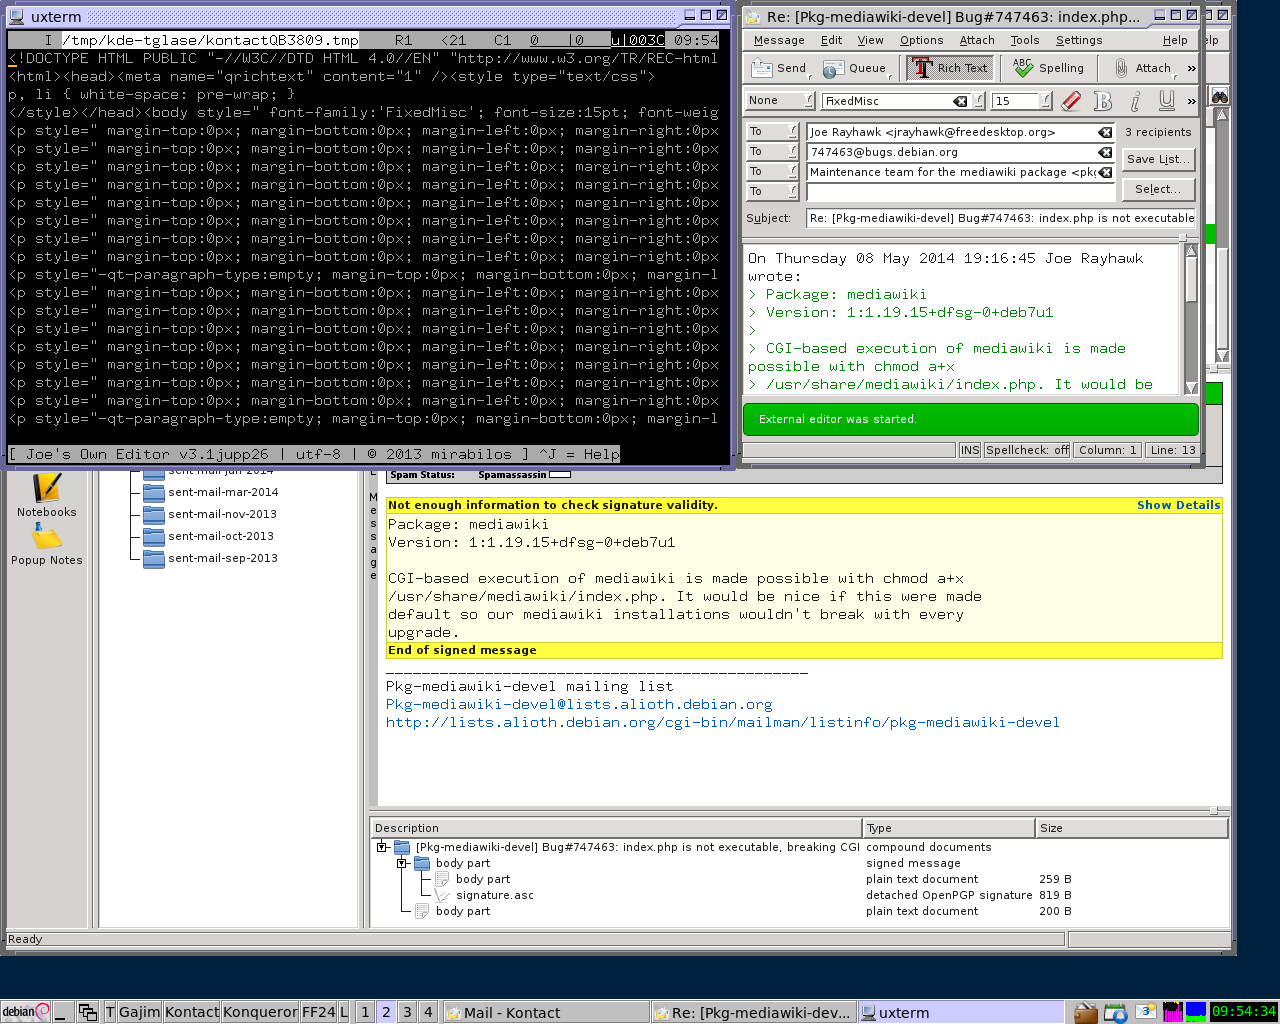Toggle the Spellcheck: off status indicator
Viewport: 1280px width, 1024px height.
point(1027,450)
